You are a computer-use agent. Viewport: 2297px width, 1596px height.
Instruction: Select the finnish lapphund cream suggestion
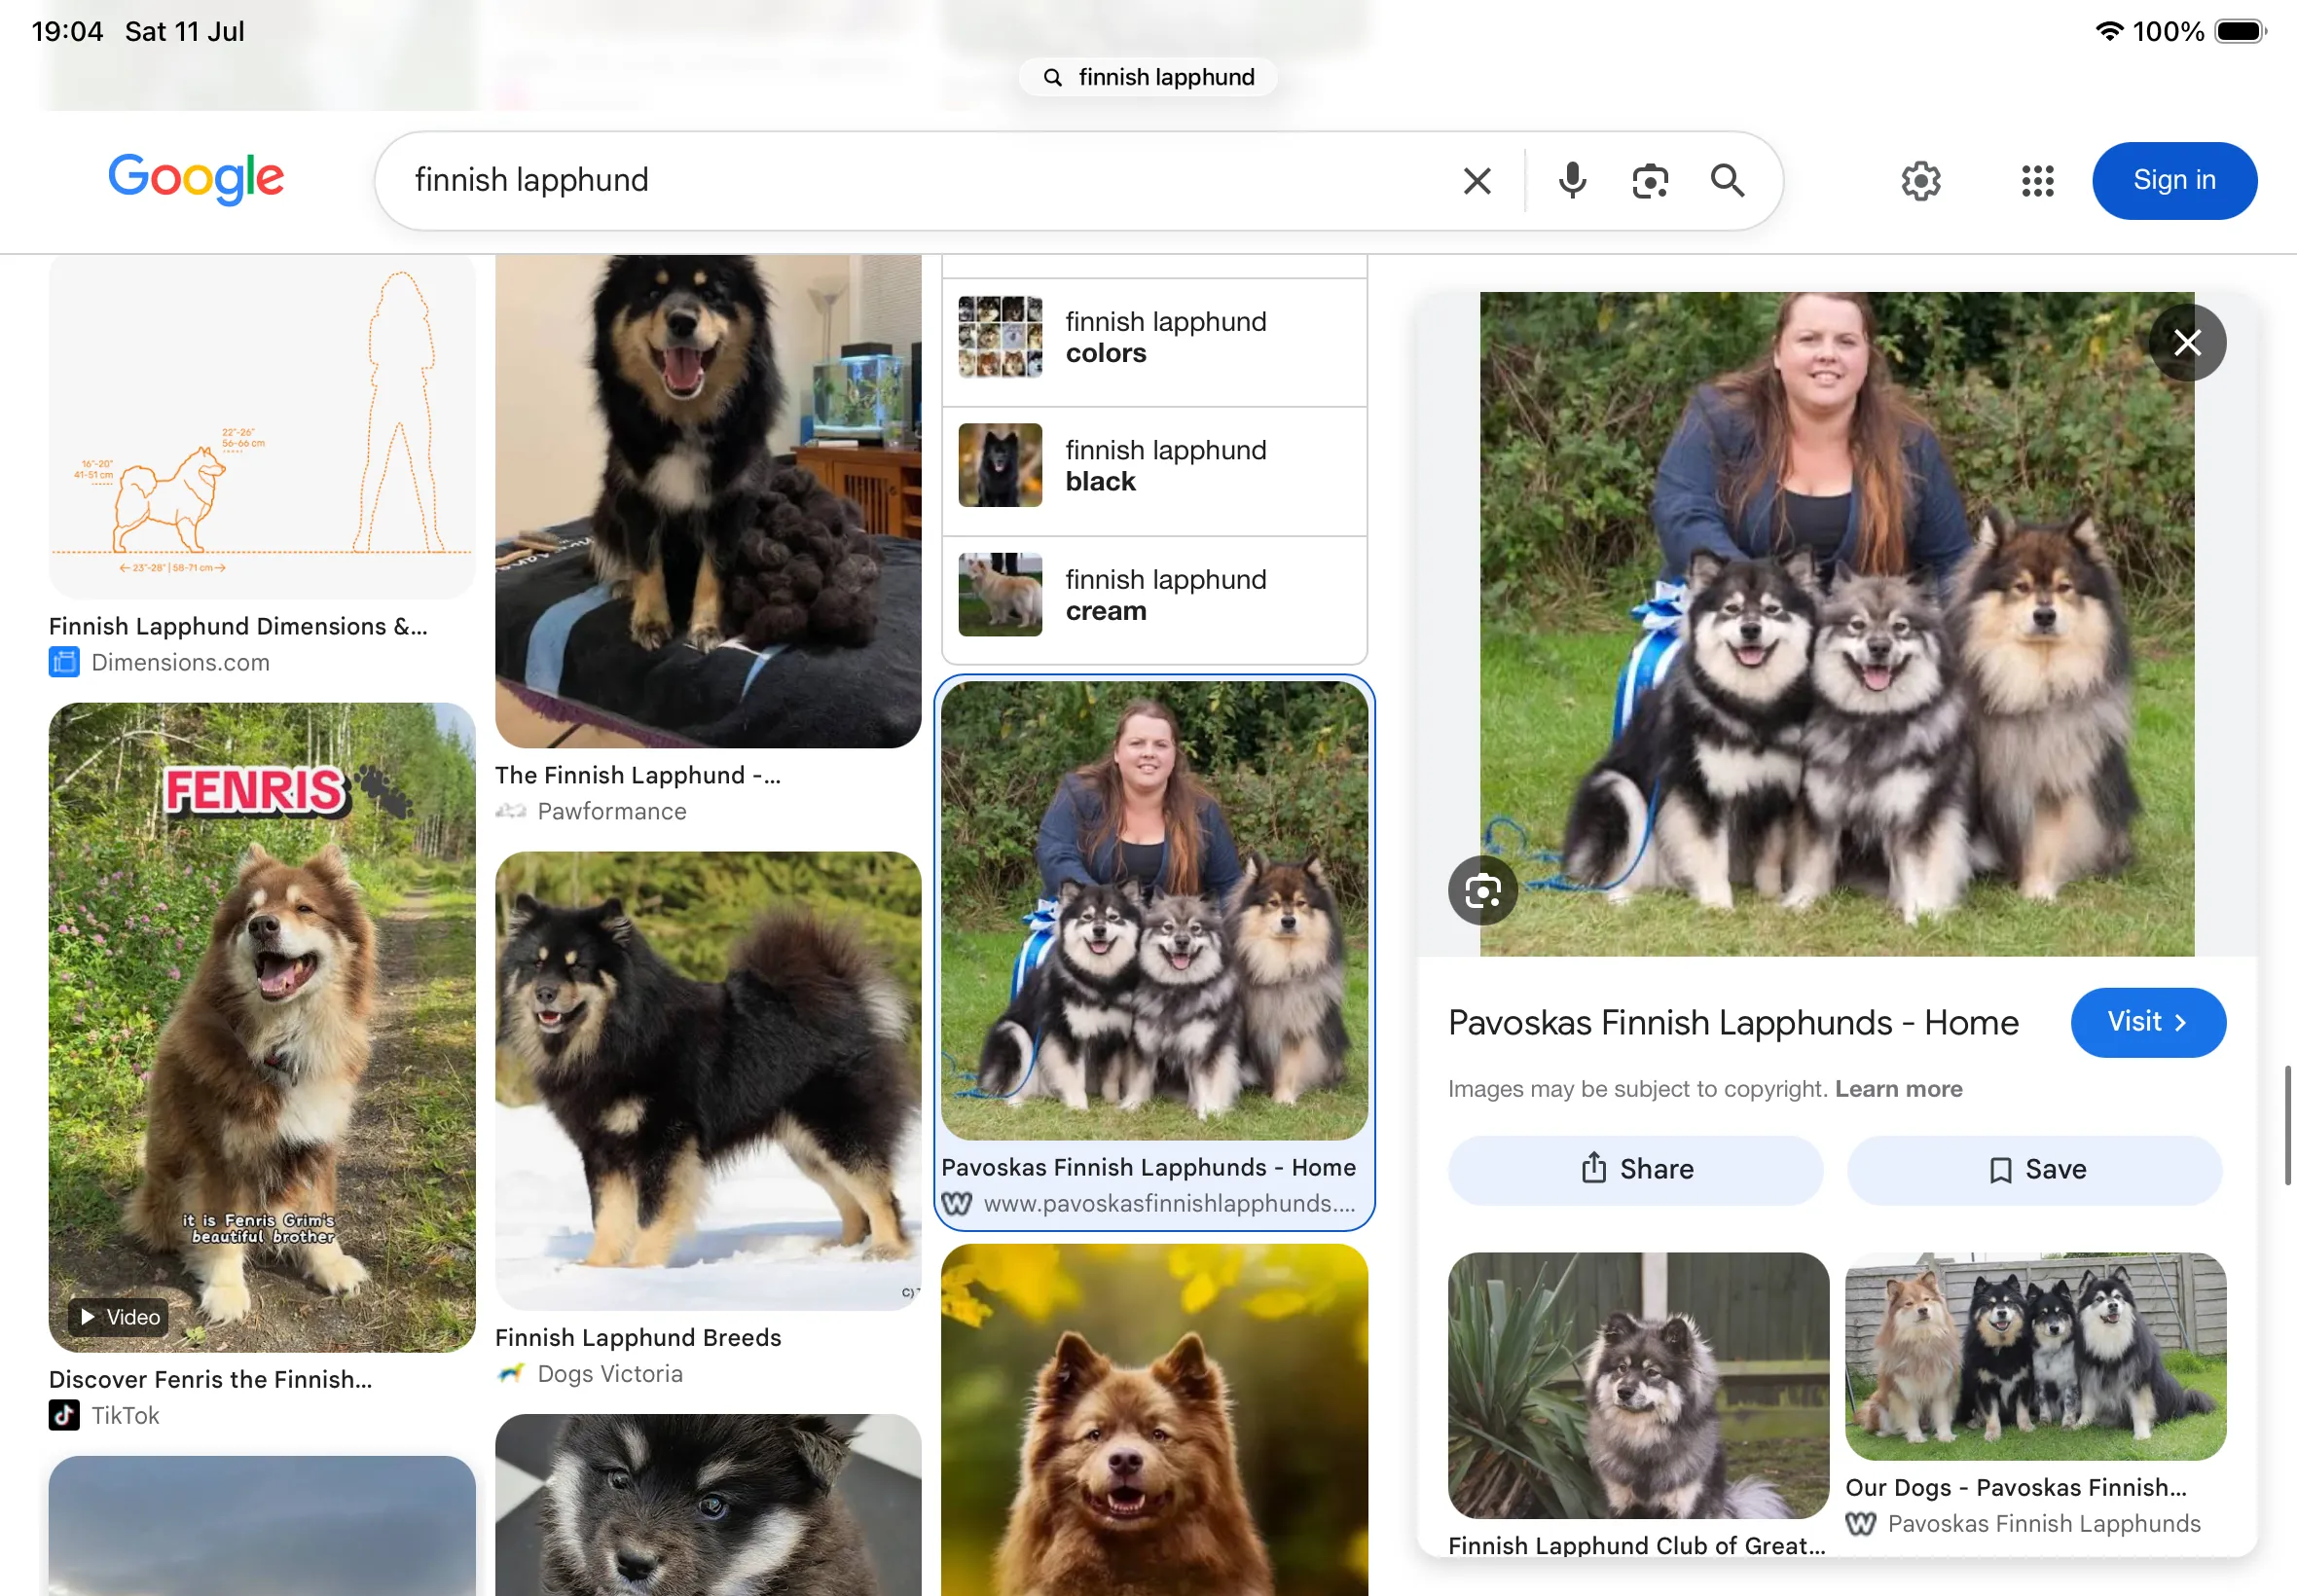click(1154, 596)
